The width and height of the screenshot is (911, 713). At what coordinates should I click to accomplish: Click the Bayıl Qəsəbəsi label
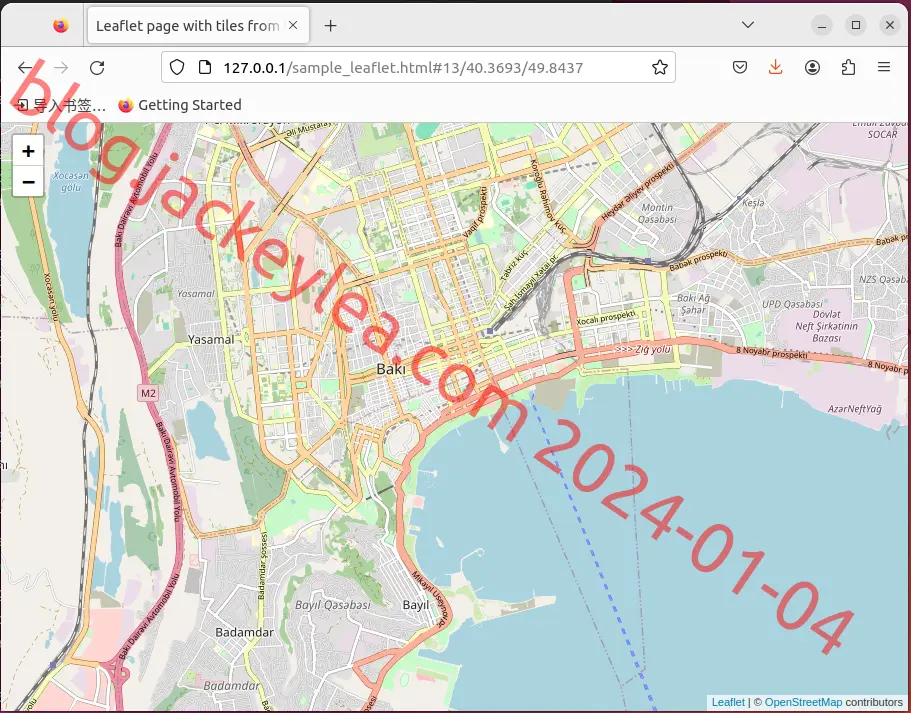332,605
